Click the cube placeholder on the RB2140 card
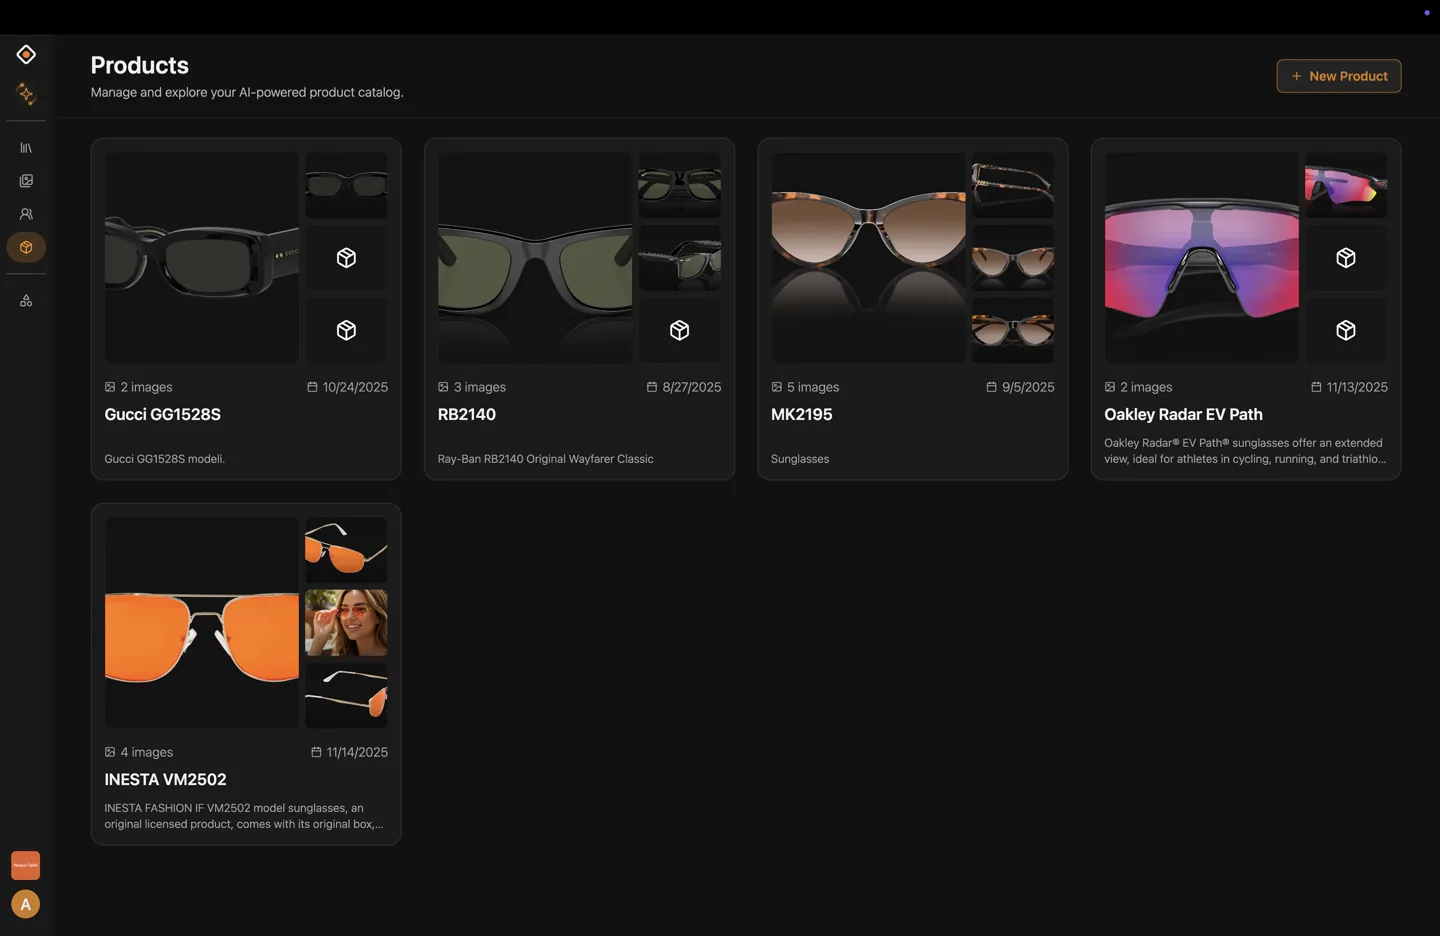1440x936 pixels. tap(680, 330)
